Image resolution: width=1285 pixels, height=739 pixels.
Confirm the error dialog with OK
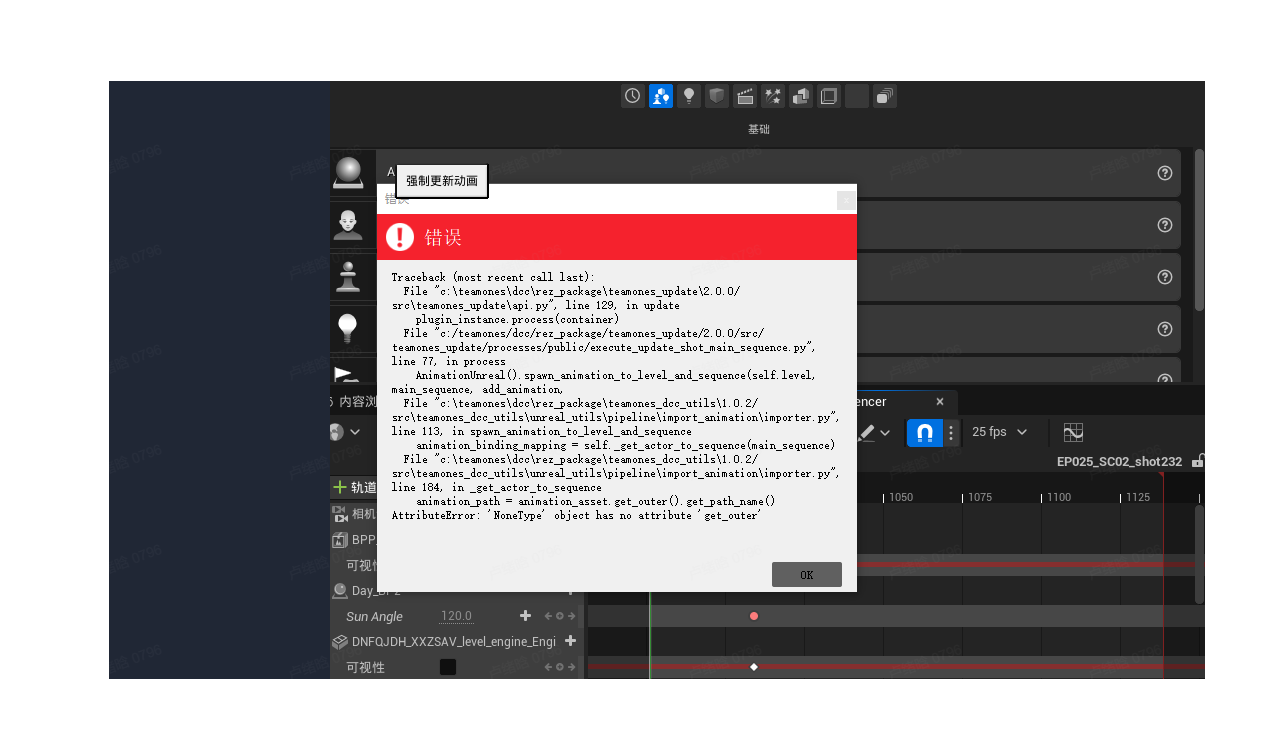point(807,575)
